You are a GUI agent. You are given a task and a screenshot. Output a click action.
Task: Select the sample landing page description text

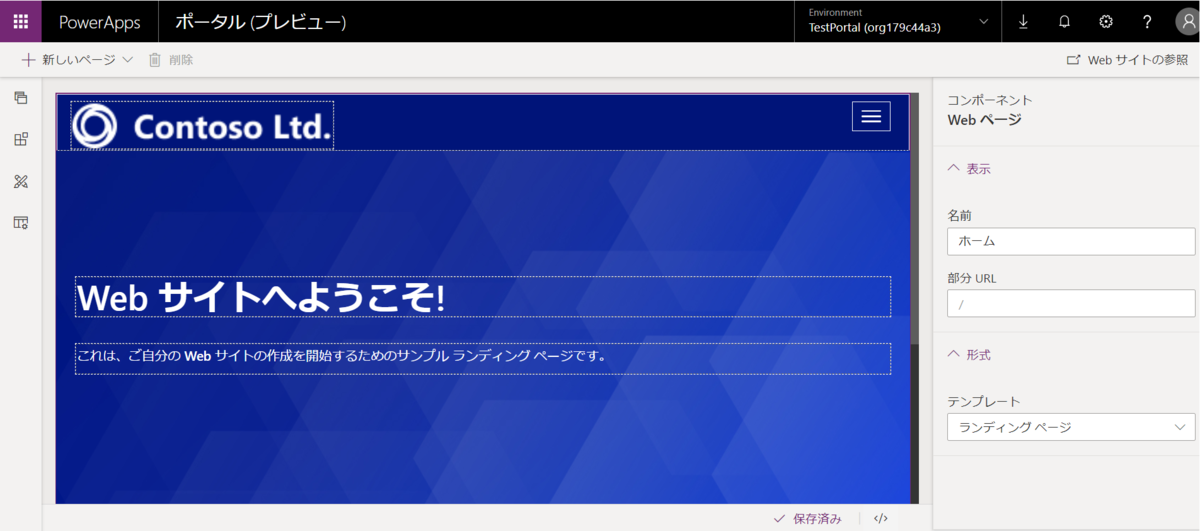tap(483, 358)
